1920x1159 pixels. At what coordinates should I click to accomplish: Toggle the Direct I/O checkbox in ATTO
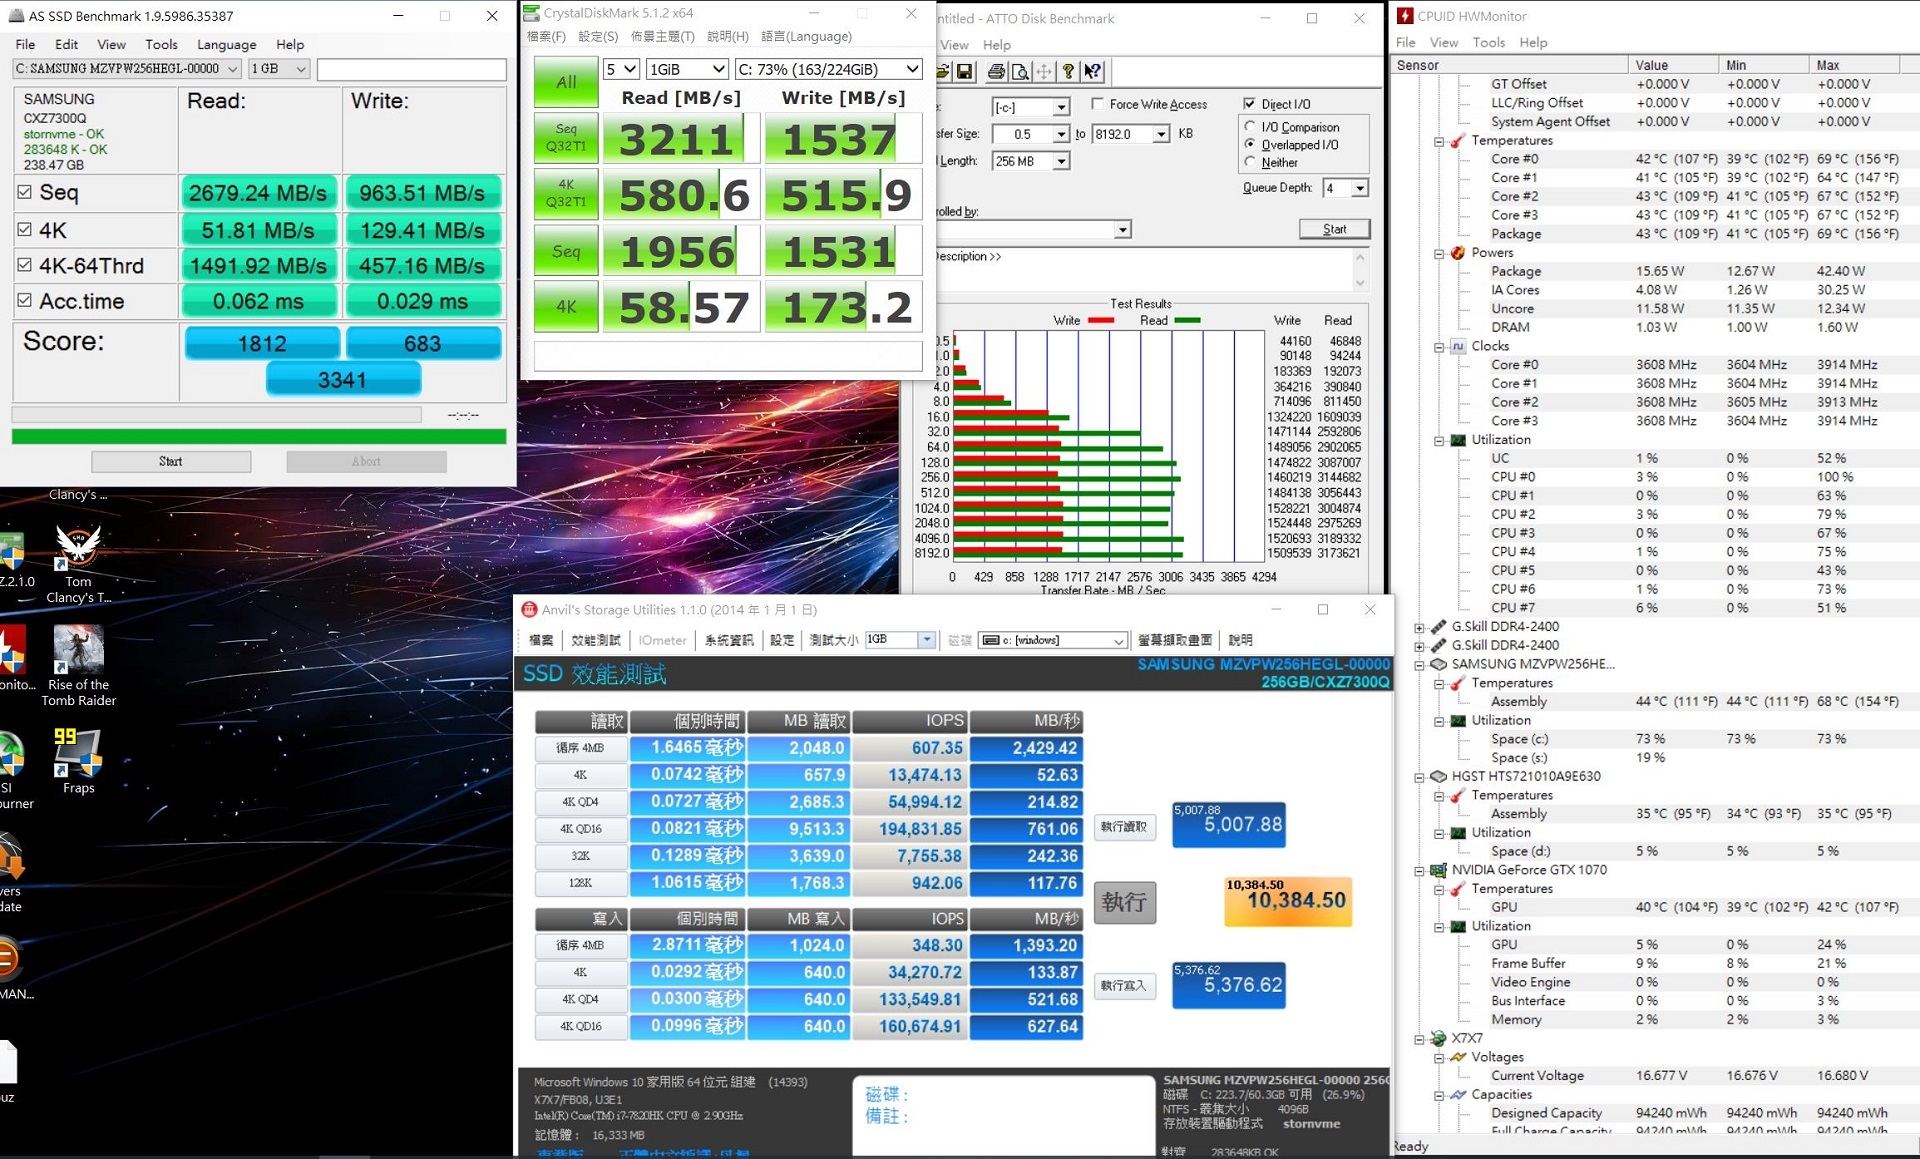click(1249, 104)
